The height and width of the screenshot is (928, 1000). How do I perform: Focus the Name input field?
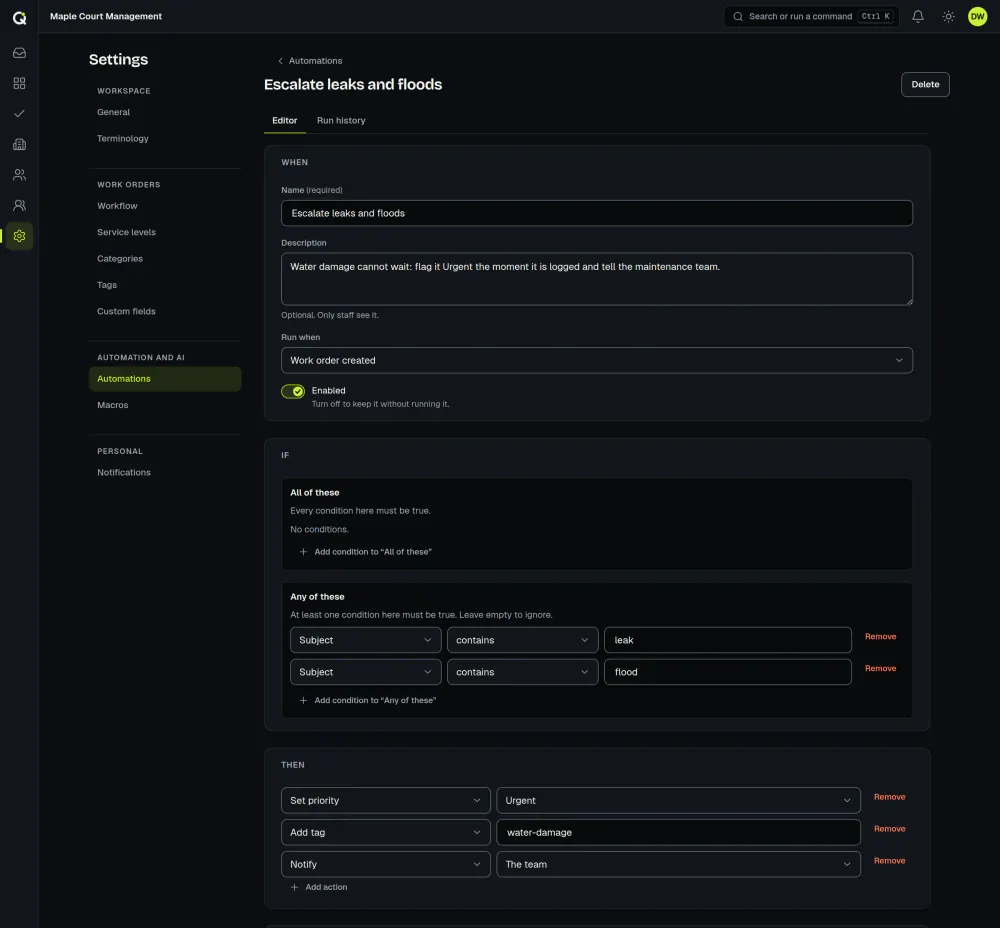(596, 213)
